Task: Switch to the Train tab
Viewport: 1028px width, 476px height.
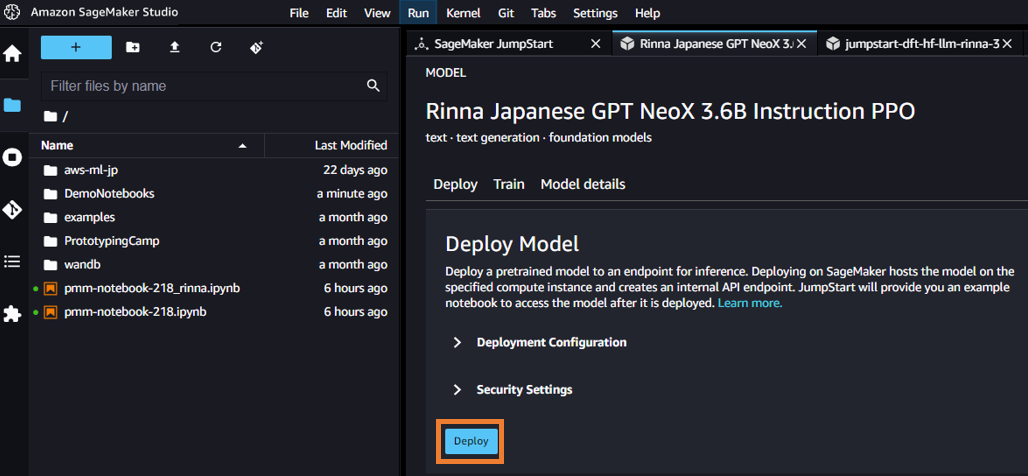Action: coord(509,184)
